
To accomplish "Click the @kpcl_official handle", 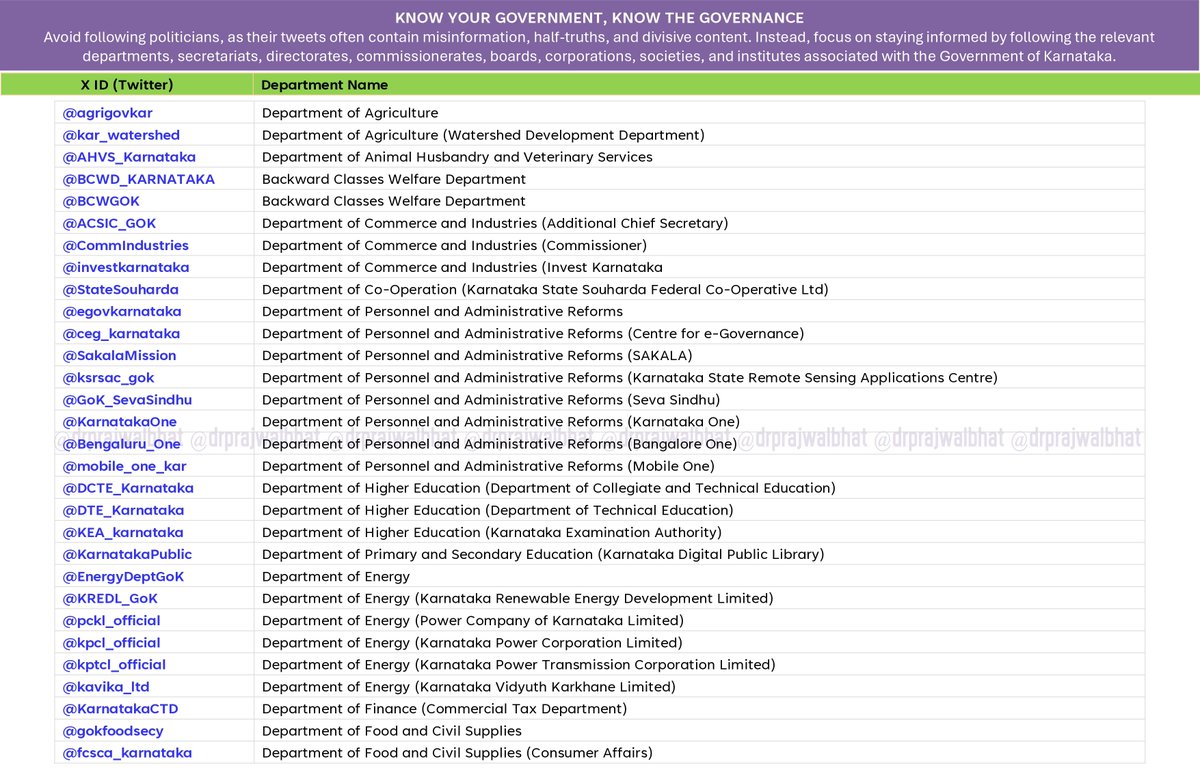I will tap(111, 642).
